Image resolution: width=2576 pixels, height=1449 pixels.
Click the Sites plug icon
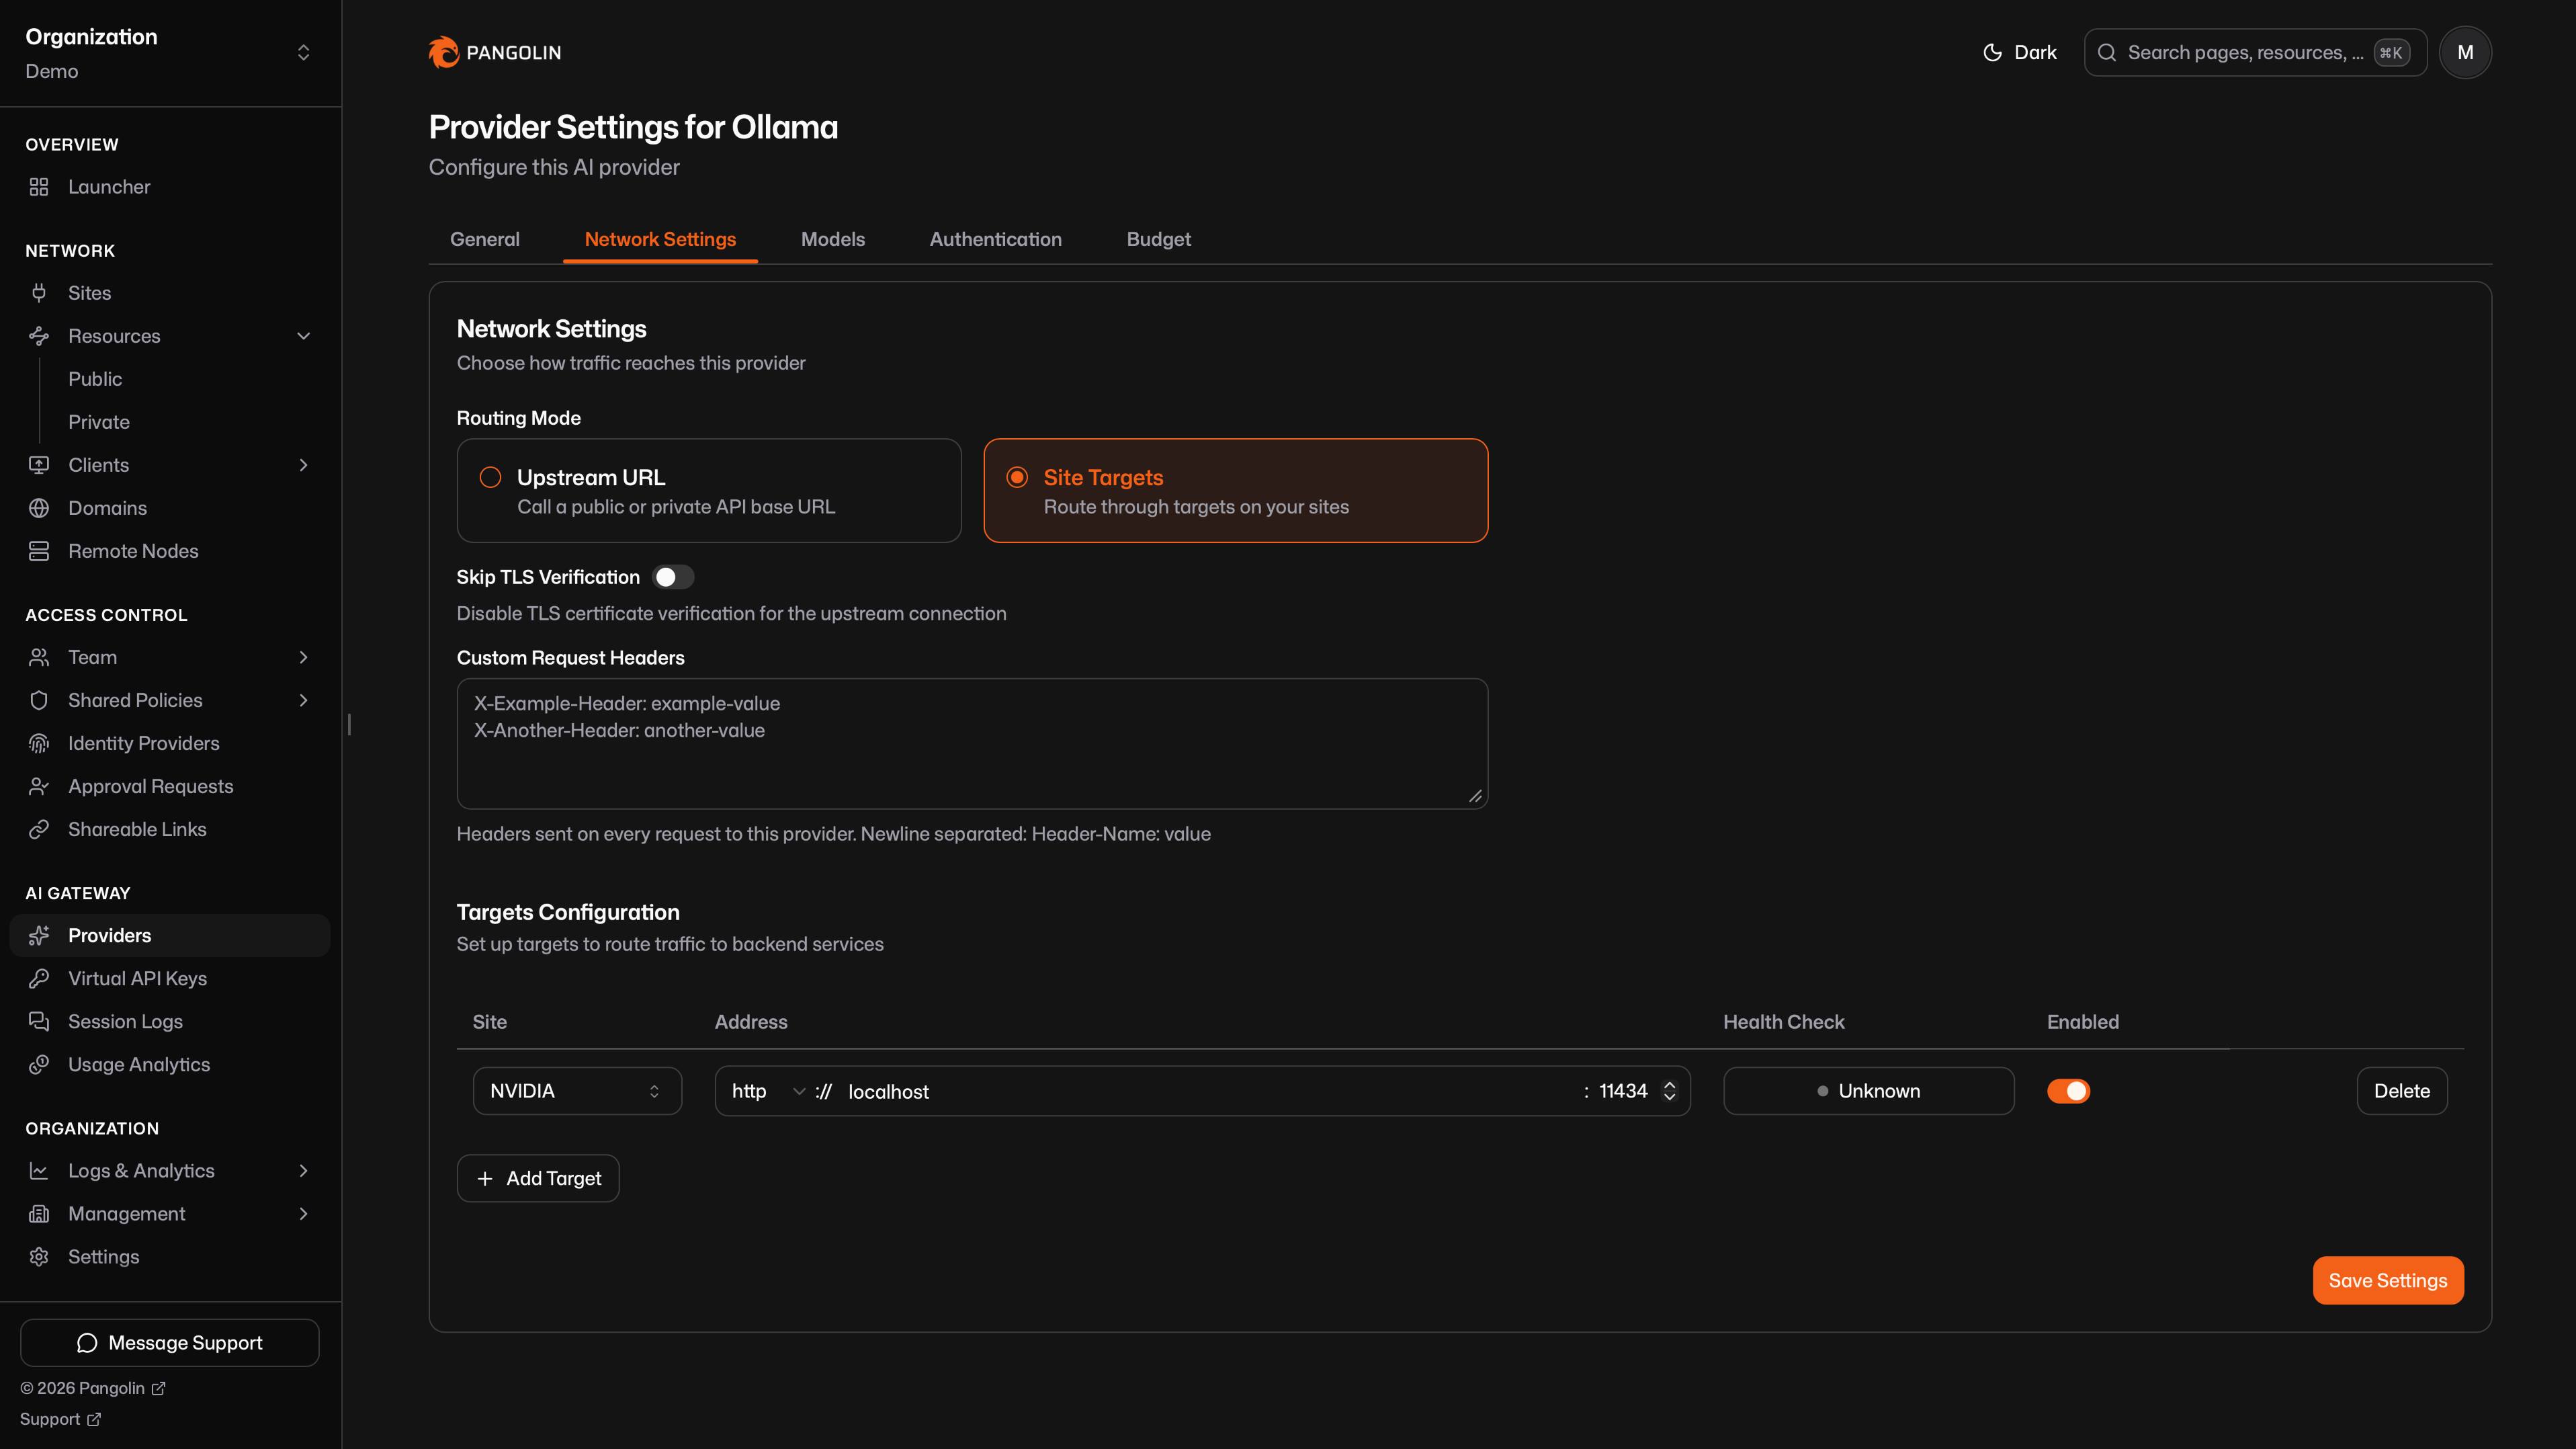coord(39,293)
